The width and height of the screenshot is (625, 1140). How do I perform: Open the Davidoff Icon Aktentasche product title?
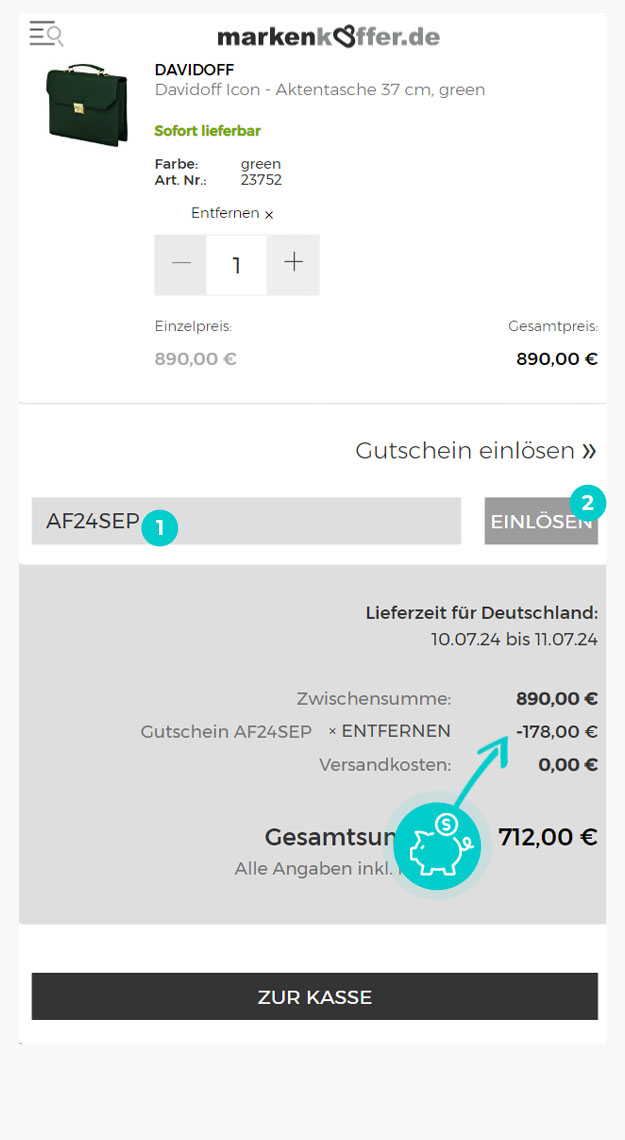(320, 90)
